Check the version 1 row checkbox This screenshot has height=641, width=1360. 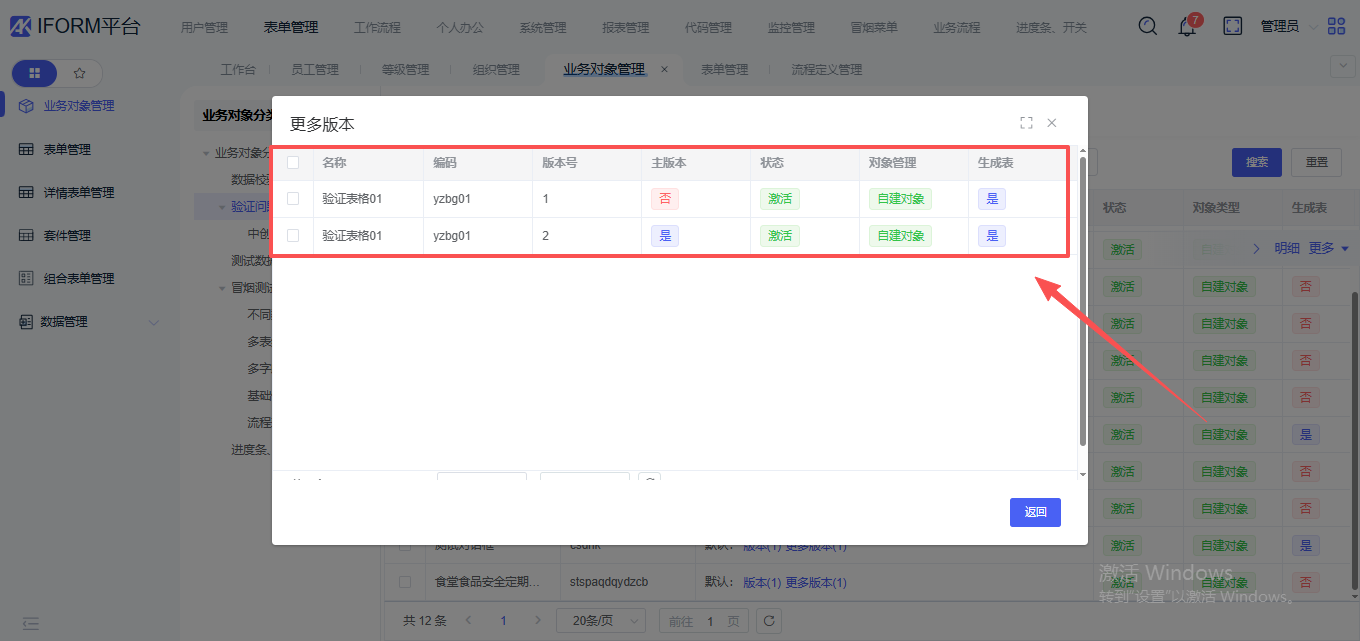click(x=293, y=199)
